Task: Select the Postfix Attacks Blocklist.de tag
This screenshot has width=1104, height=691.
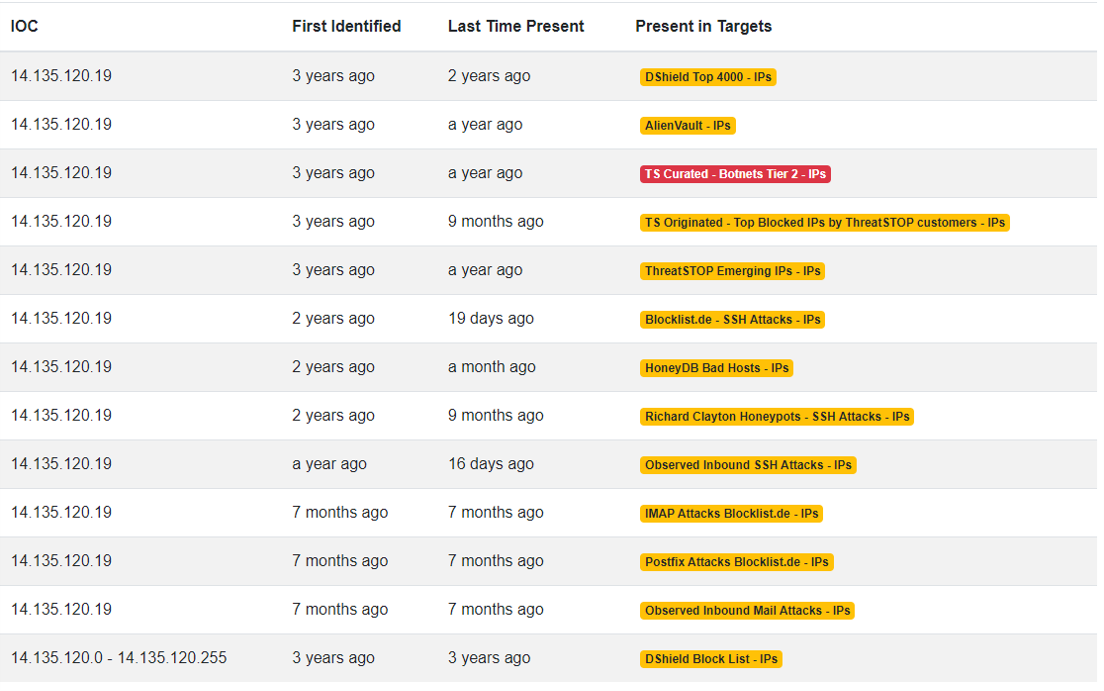Action: 736,562
